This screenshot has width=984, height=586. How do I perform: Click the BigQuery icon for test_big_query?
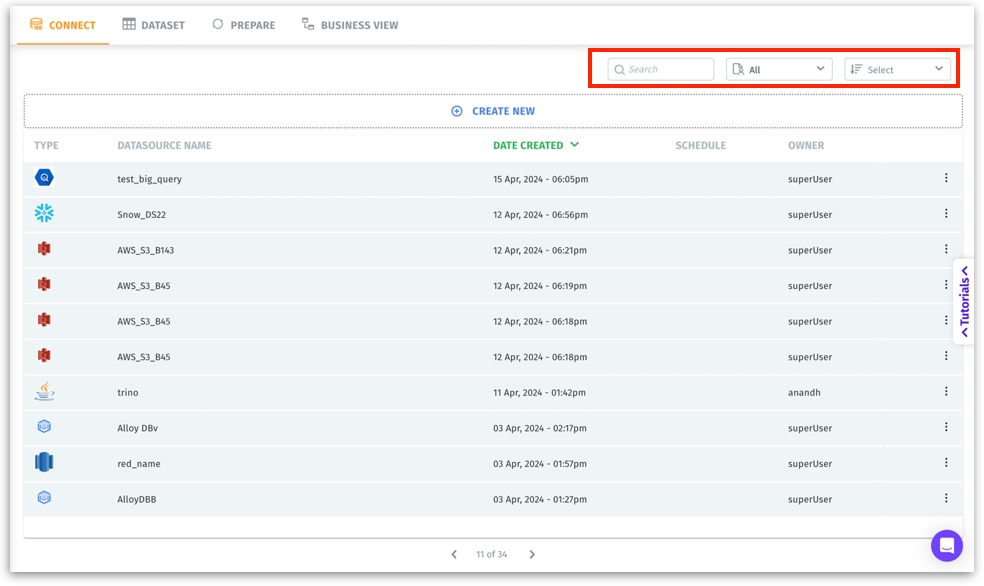click(44, 178)
